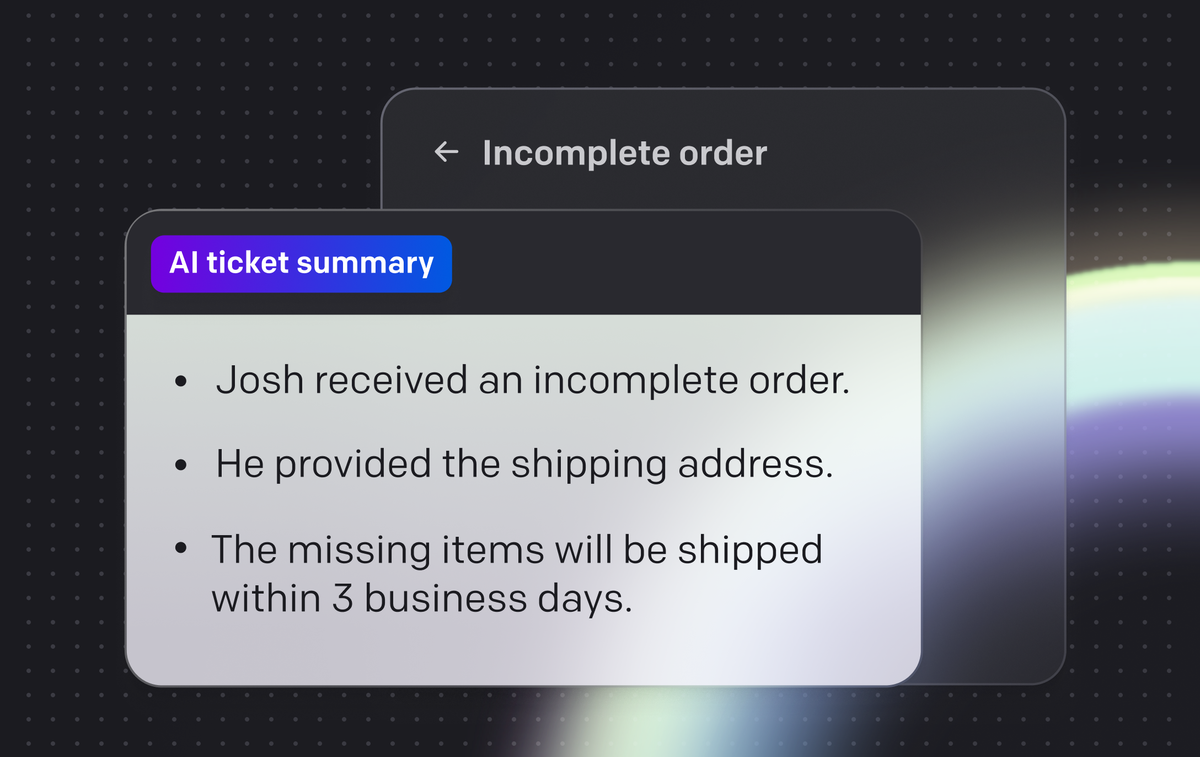Click the bullet dot before "Josh received"
Image resolution: width=1200 pixels, height=757 pixels.
pos(180,383)
